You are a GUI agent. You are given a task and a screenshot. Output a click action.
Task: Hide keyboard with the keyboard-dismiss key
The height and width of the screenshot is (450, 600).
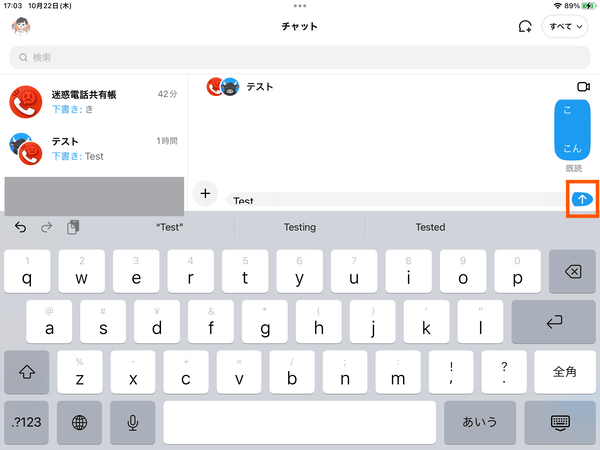tap(560, 422)
